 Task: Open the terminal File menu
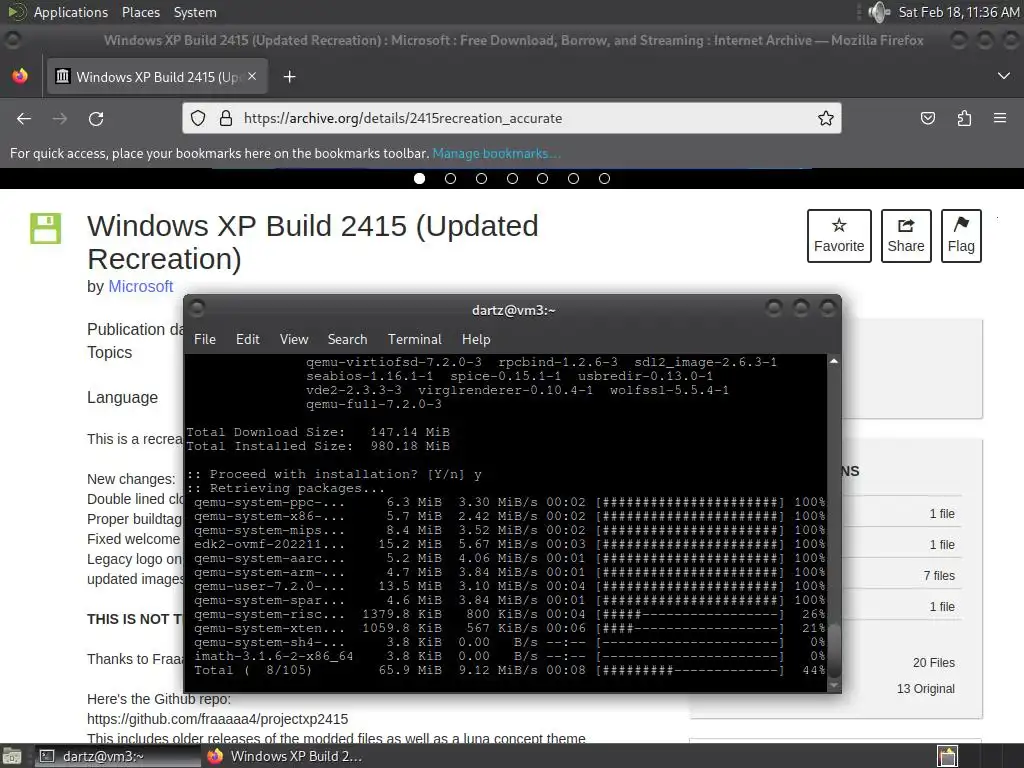coord(204,340)
